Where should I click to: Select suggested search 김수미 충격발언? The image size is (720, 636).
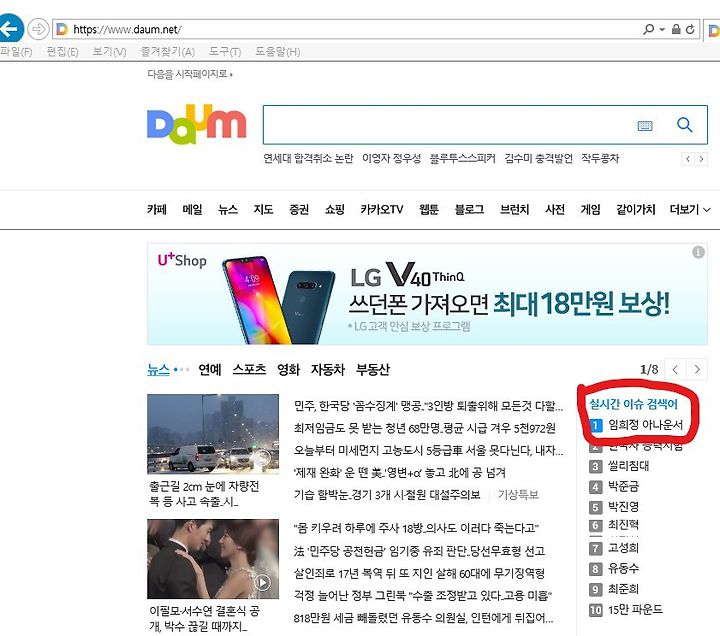pyautogui.click(x=538, y=158)
